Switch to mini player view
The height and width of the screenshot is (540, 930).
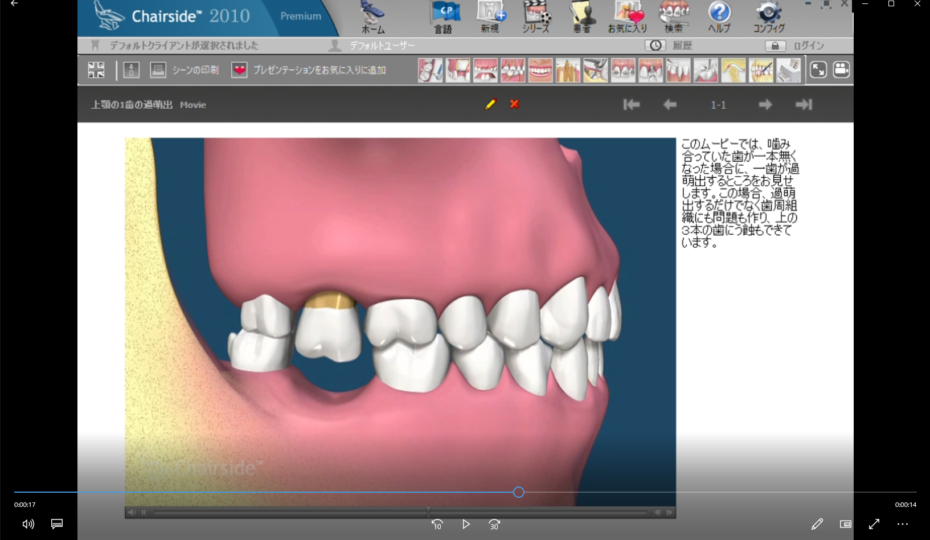[845, 524]
